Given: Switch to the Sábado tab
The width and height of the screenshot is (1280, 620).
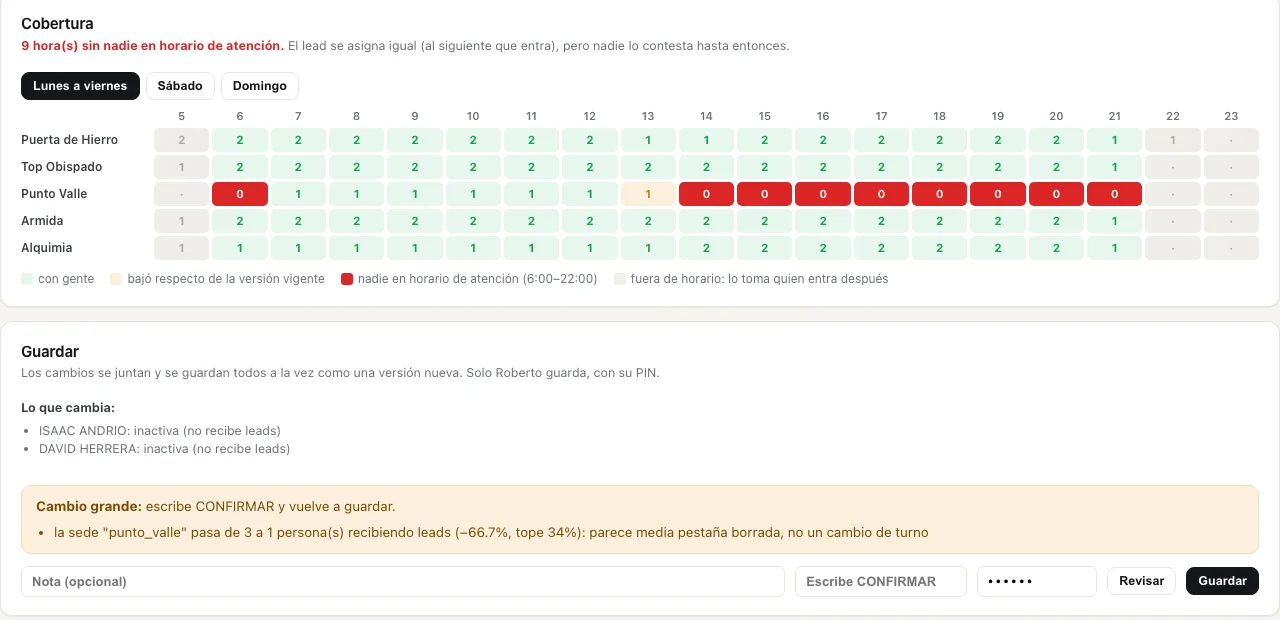Looking at the screenshot, I should pos(180,86).
